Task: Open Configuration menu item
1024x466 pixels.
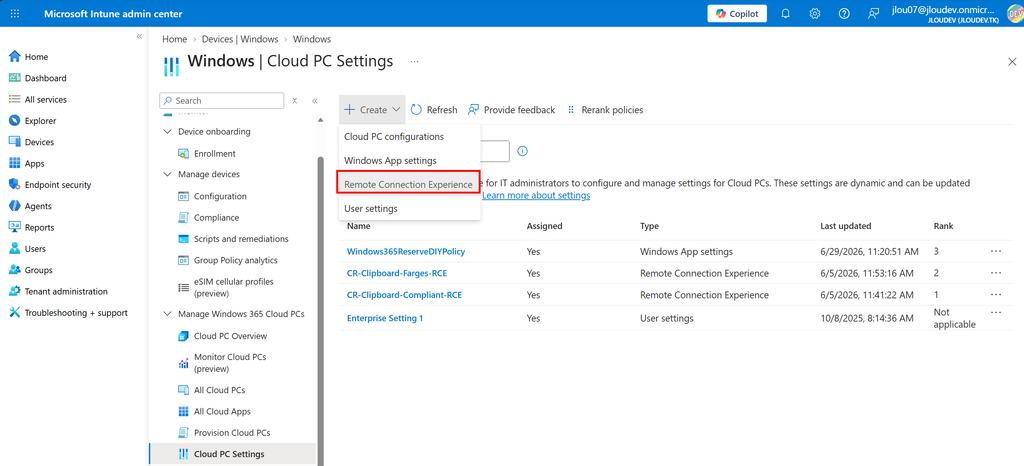Action: (x=220, y=196)
